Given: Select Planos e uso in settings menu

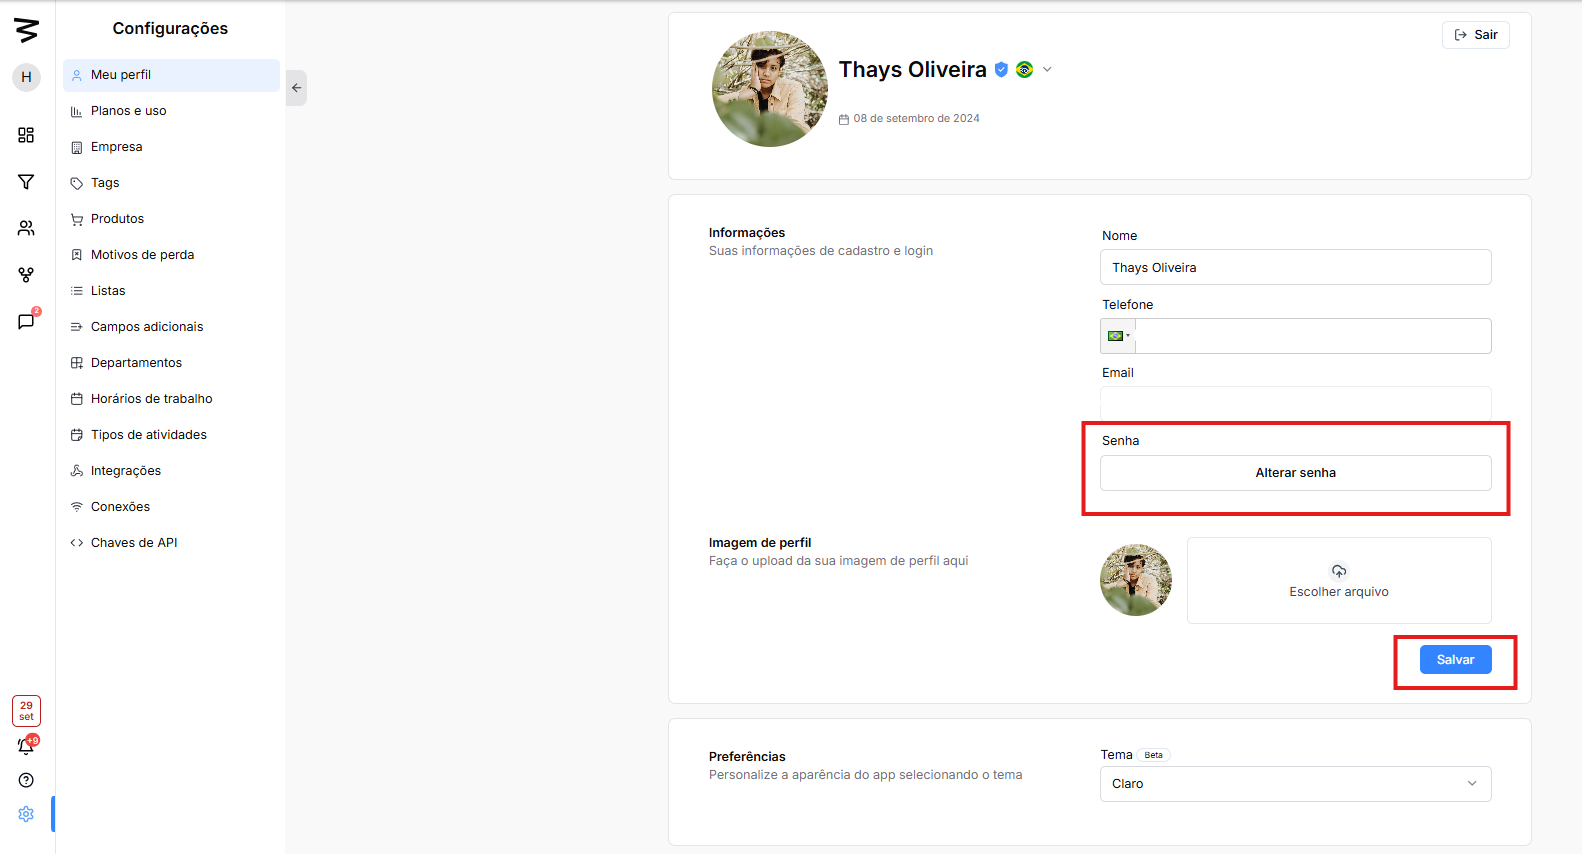Looking at the screenshot, I should [128, 111].
